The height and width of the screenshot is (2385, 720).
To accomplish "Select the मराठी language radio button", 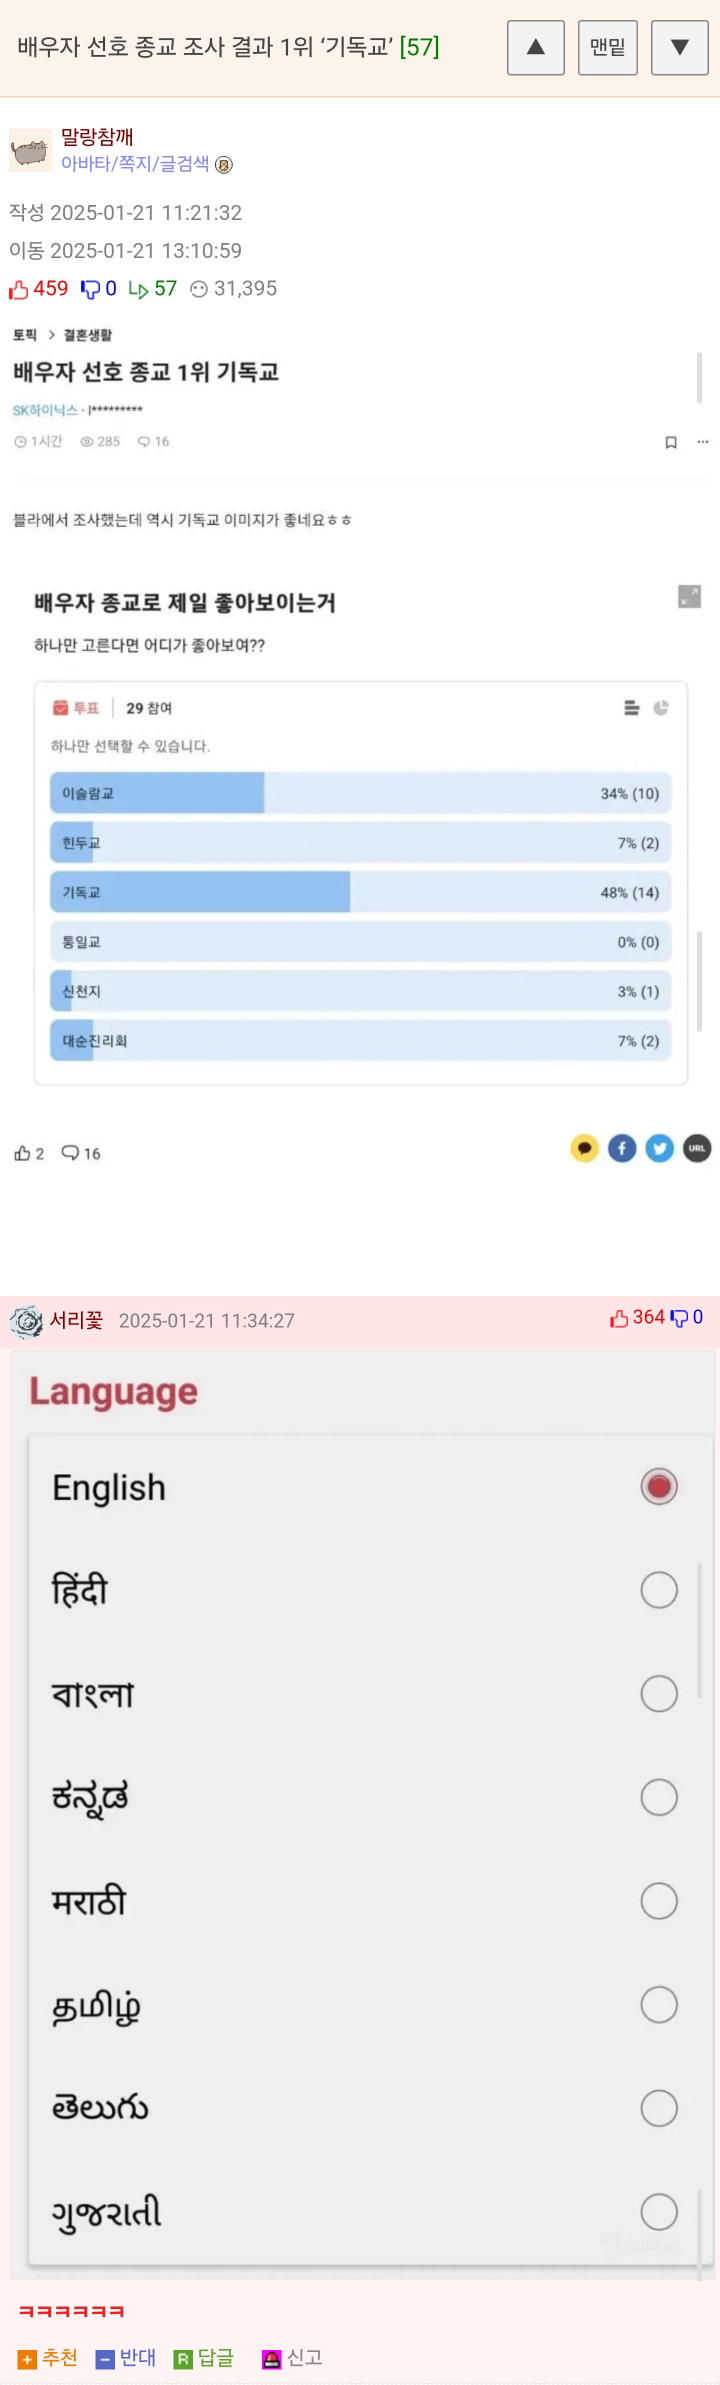I will pos(659,1901).
